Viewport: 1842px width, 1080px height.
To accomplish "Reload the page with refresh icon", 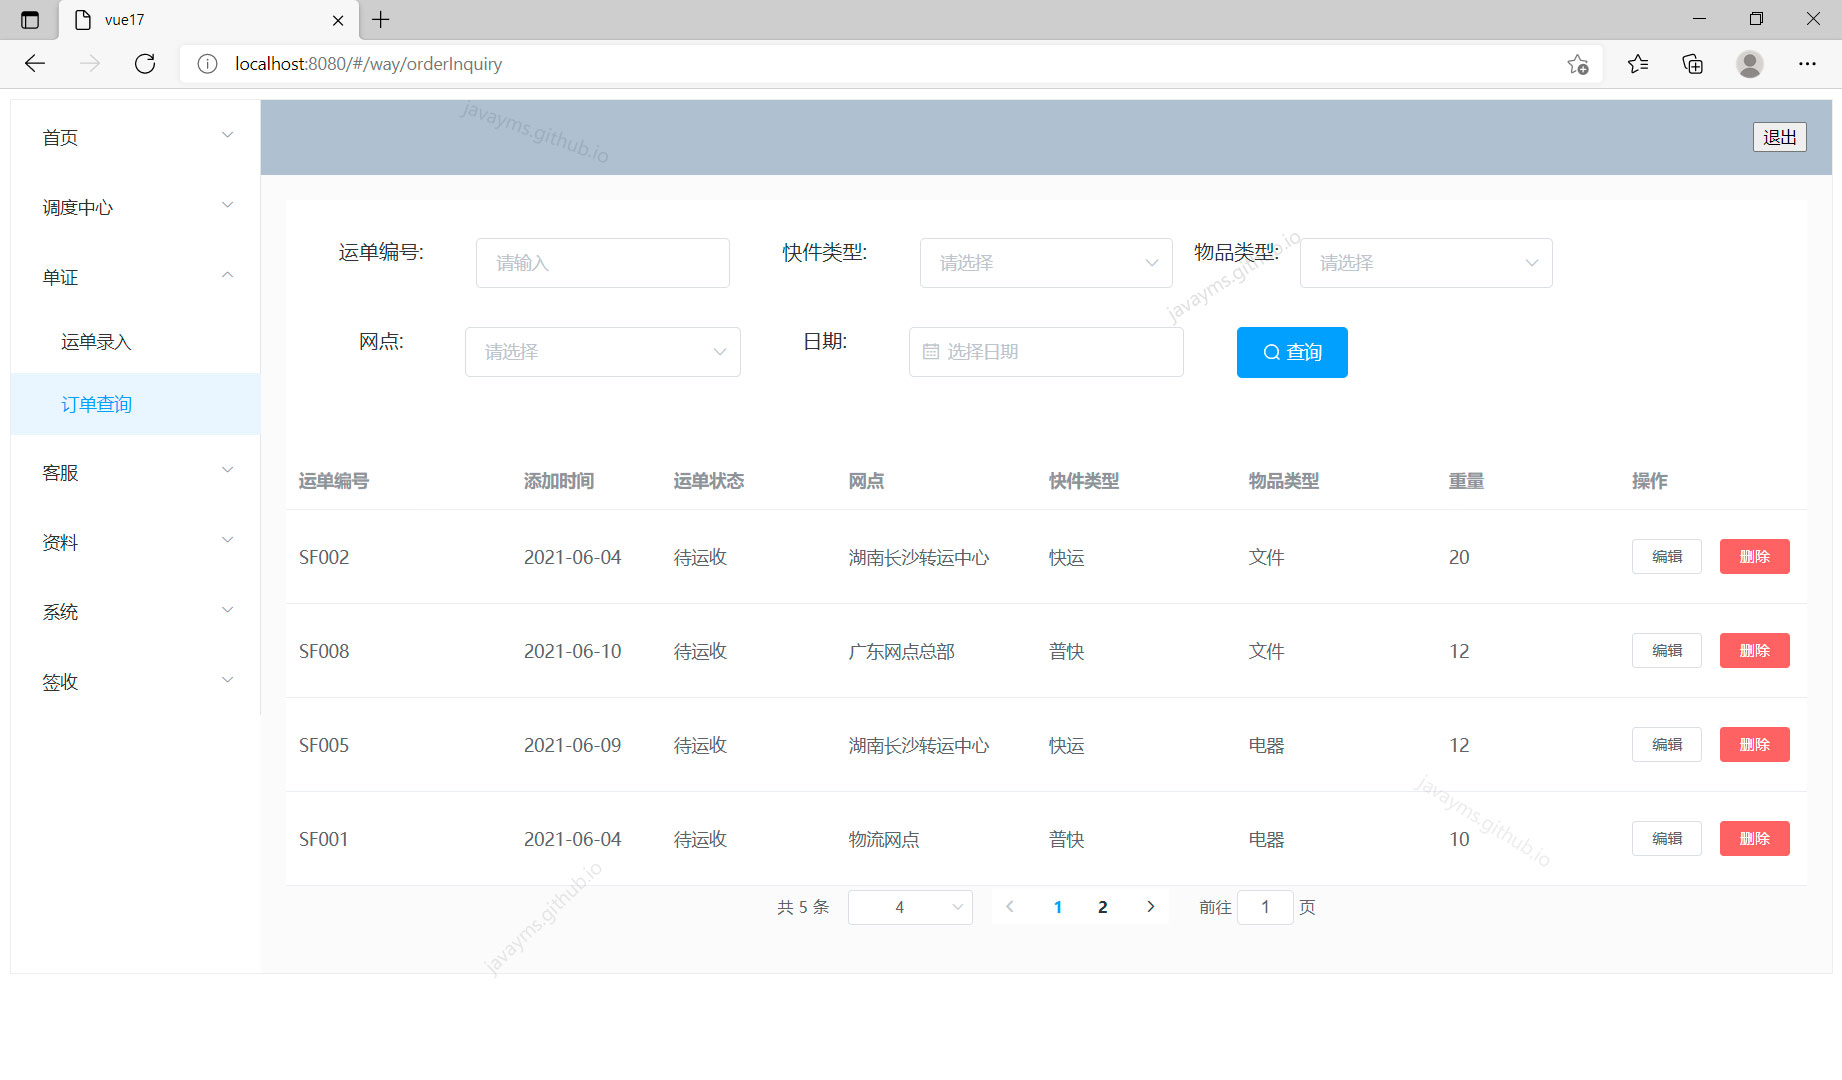I will click(145, 64).
